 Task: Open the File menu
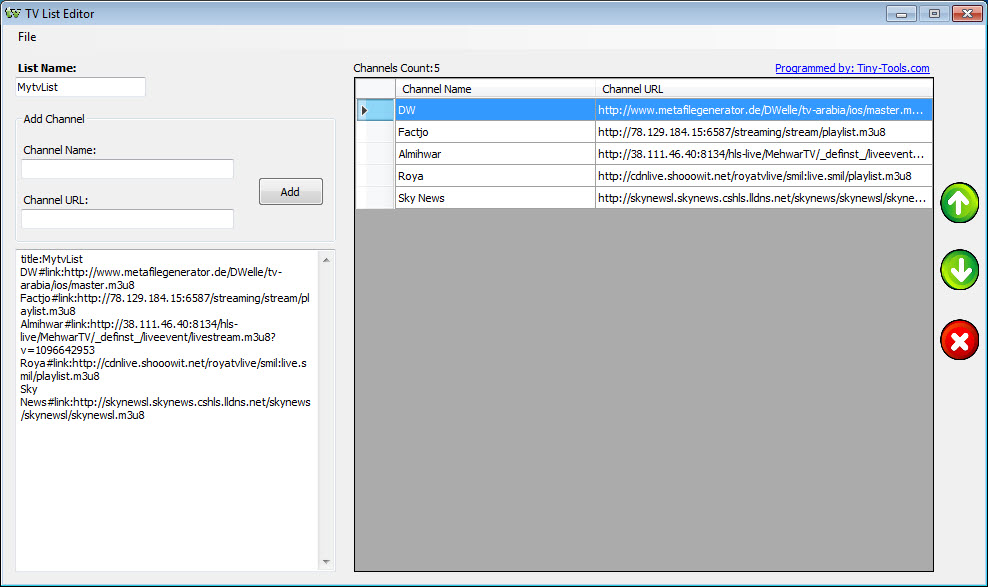(27, 37)
